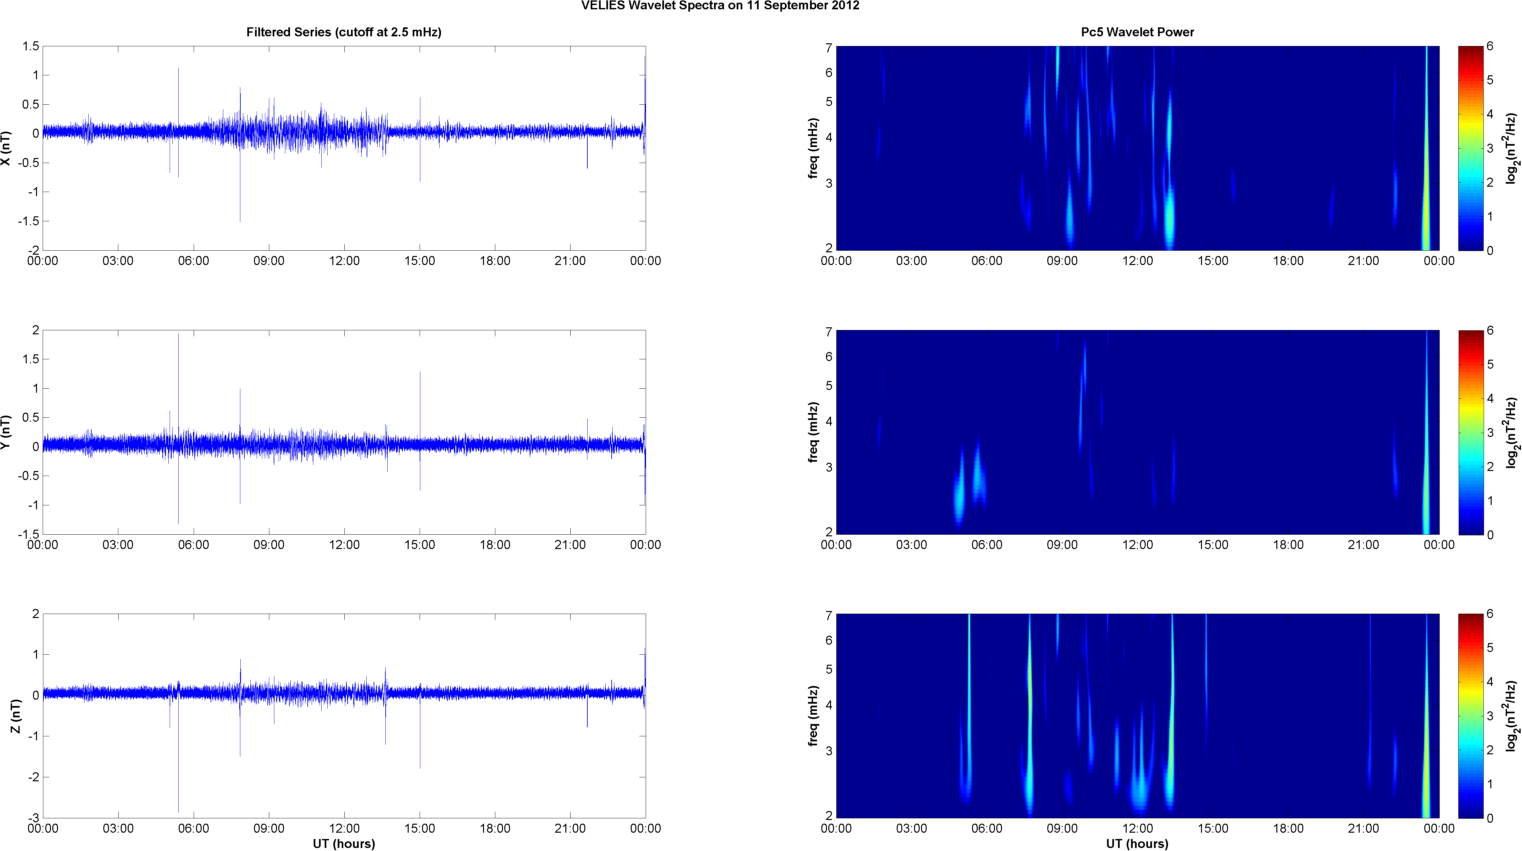This screenshot has width=1522, height=851.
Task: Click the "7" frequency tick of the middle spectrogram
Action: coord(829,331)
